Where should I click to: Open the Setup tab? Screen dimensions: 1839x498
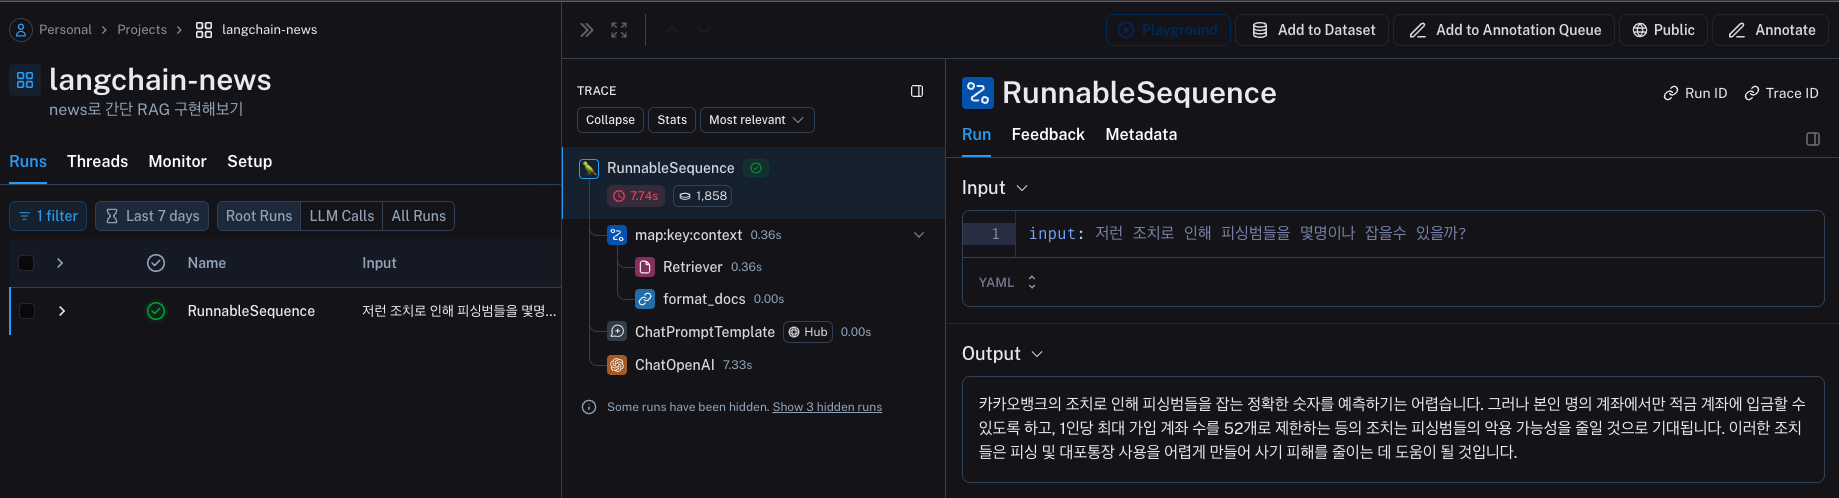coord(249,162)
